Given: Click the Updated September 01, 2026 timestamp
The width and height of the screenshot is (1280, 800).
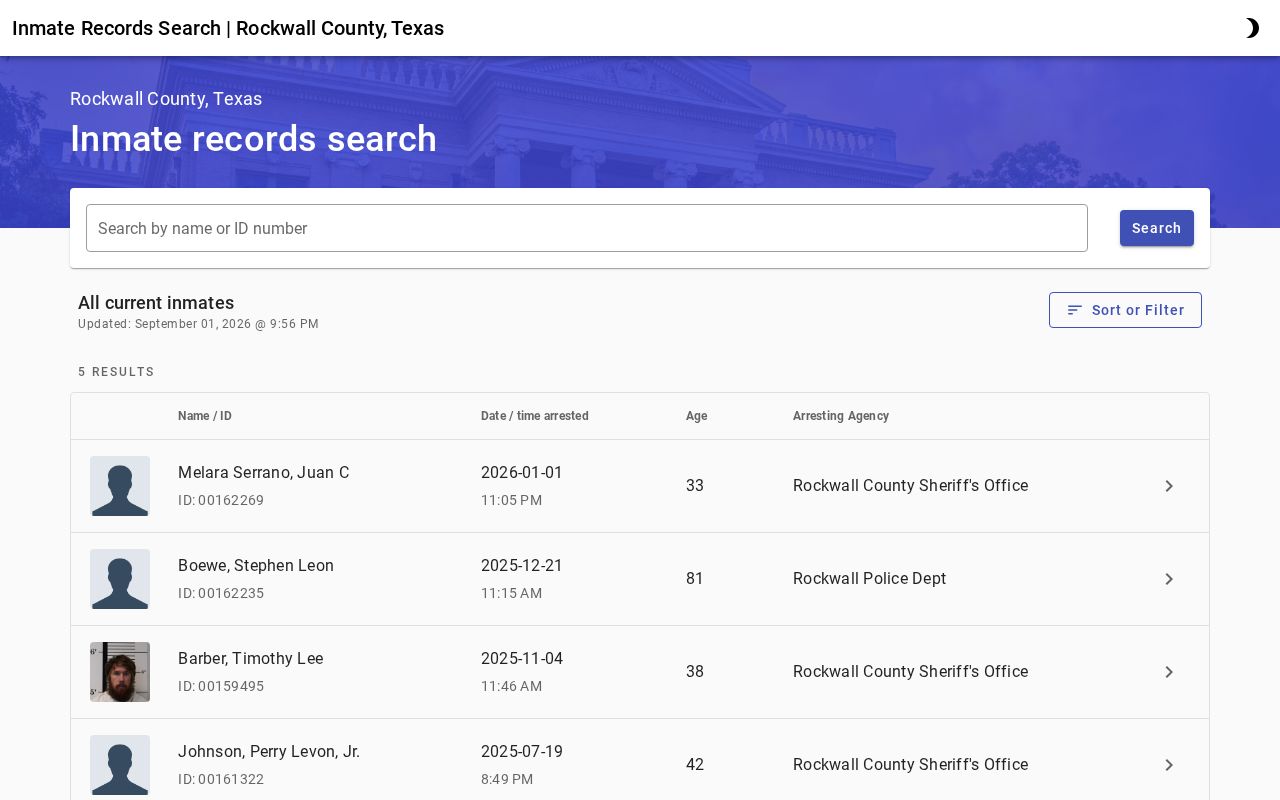Looking at the screenshot, I should point(198,324).
